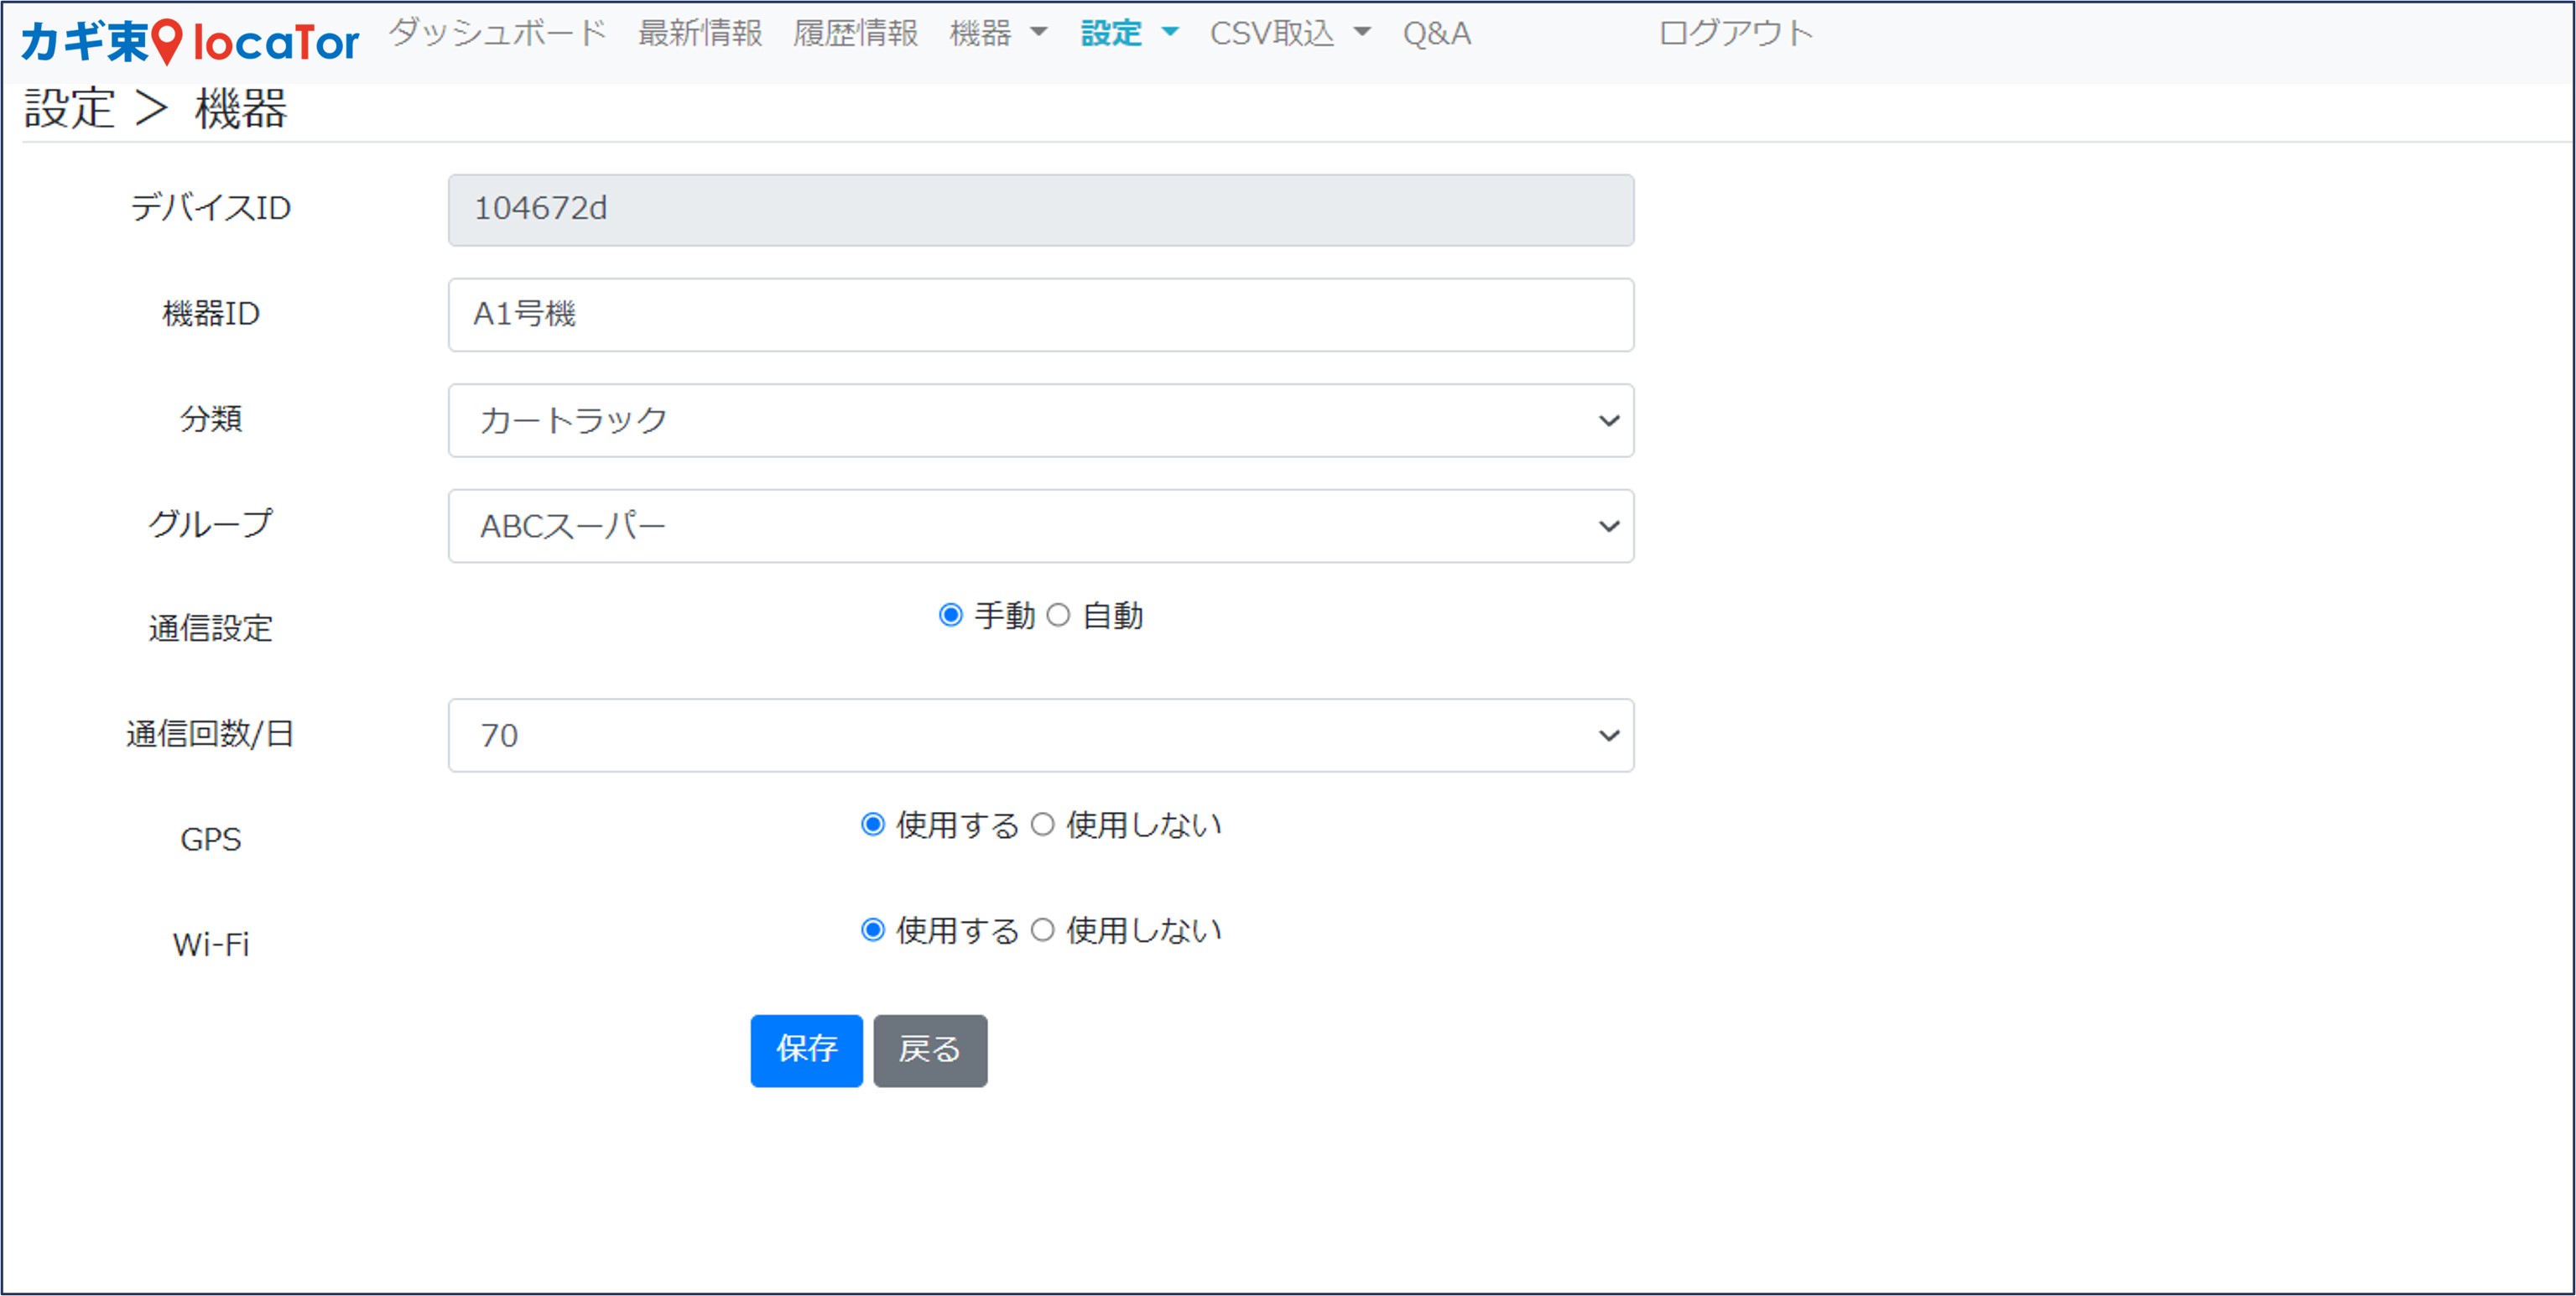Open the CSV取込 dropdown menu
The image size is (2576, 1296).
click(x=1290, y=33)
